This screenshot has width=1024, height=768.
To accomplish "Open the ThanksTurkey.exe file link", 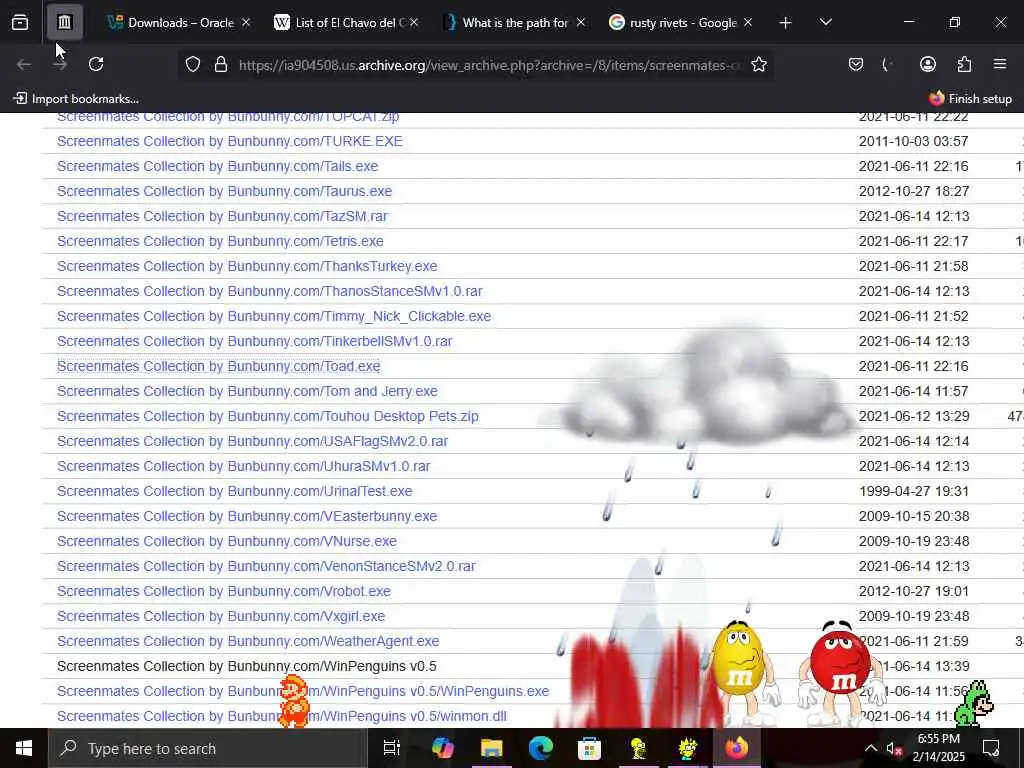I will click(x=247, y=266).
